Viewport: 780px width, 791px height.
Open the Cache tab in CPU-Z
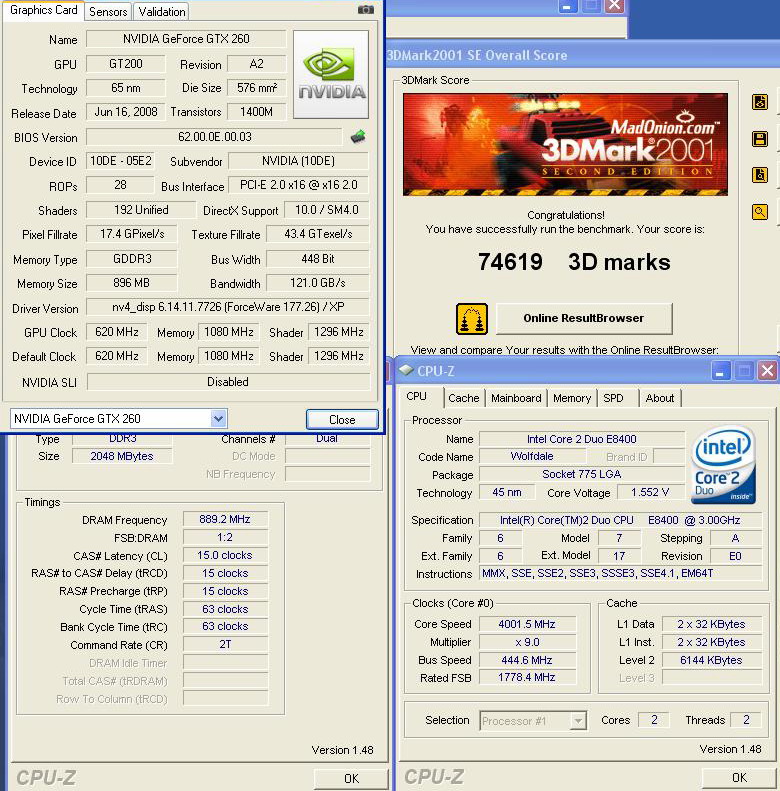[x=464, y=398]
